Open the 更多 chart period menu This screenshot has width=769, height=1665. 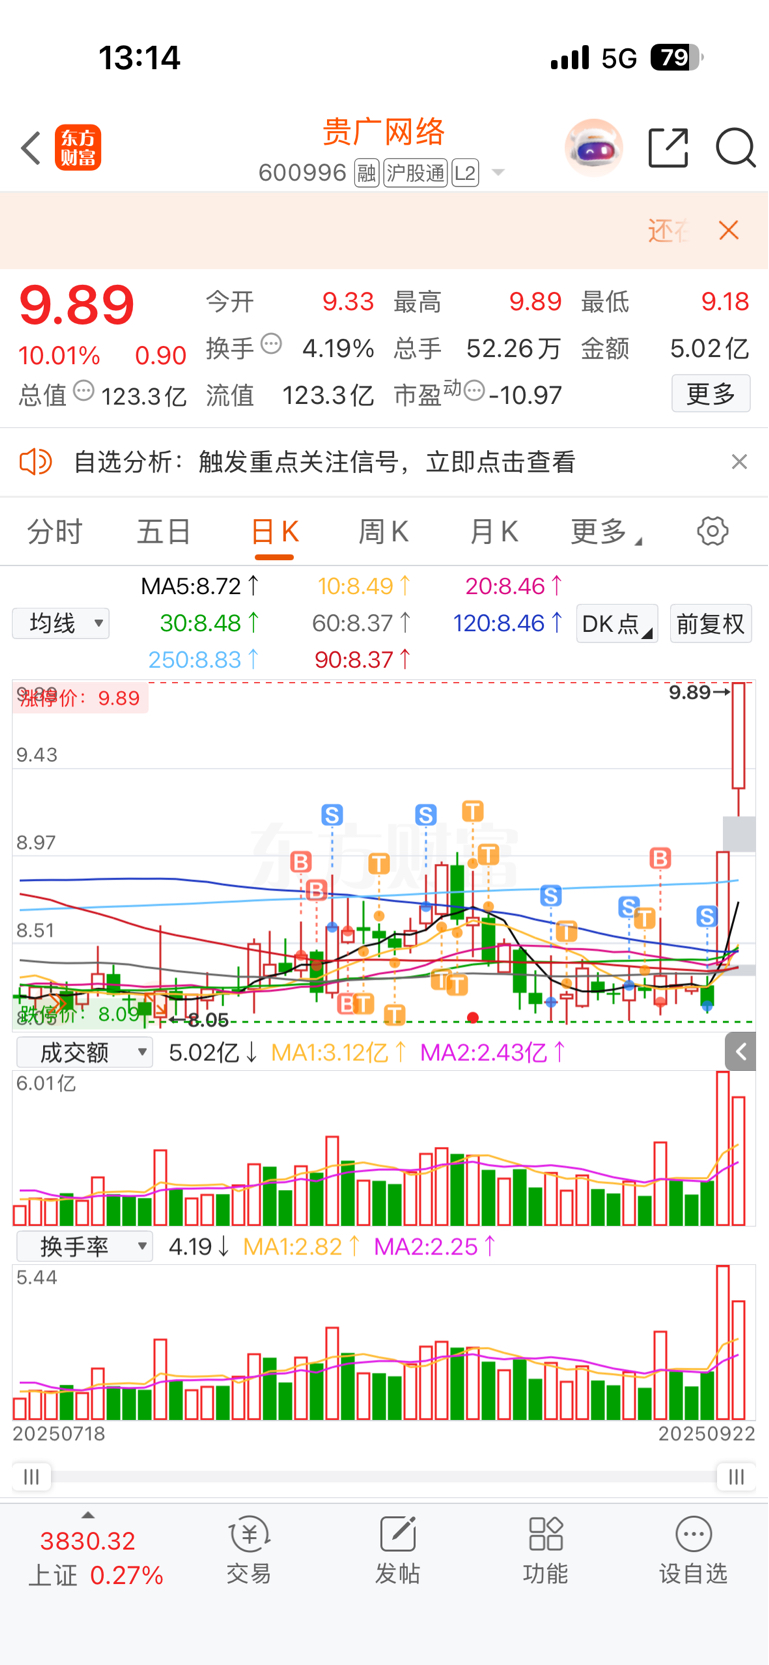(x=606, y=531)
